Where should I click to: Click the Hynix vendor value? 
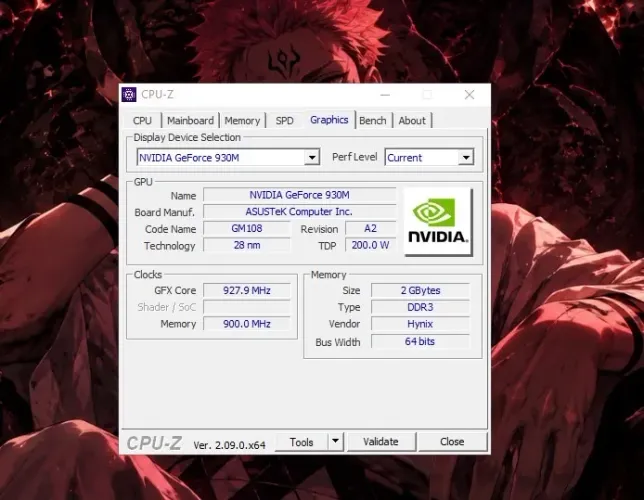click(x=421, y=324)
